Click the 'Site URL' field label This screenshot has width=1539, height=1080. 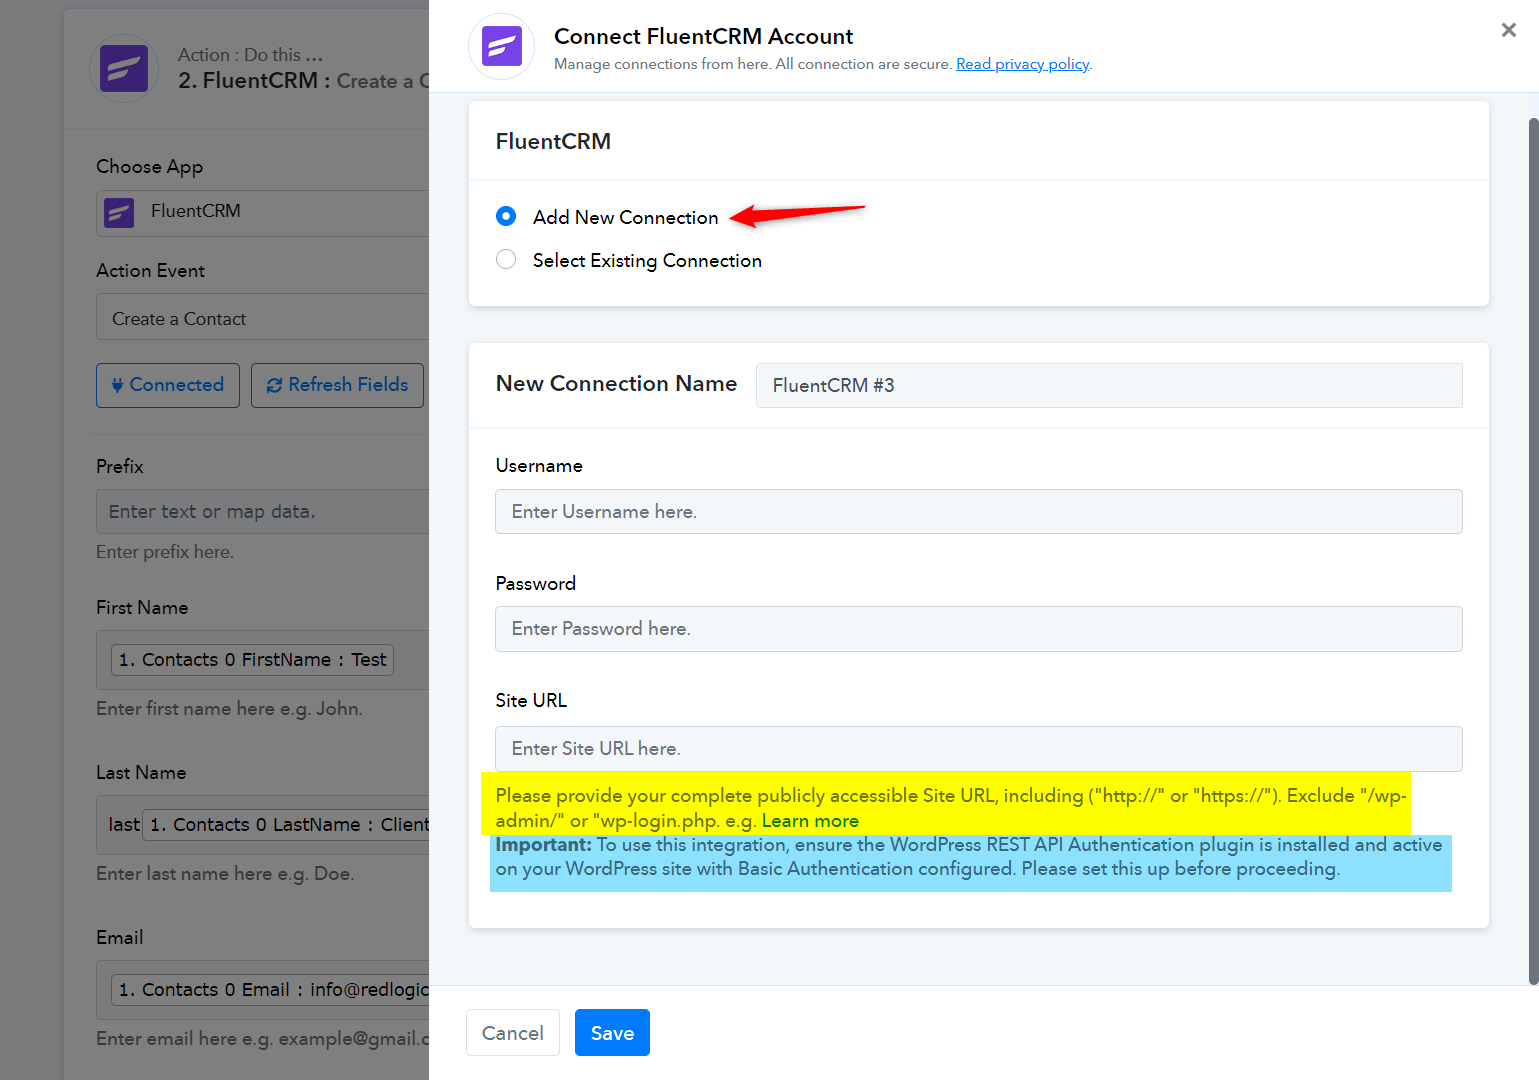pyautogui.click(x=531, y=701)
